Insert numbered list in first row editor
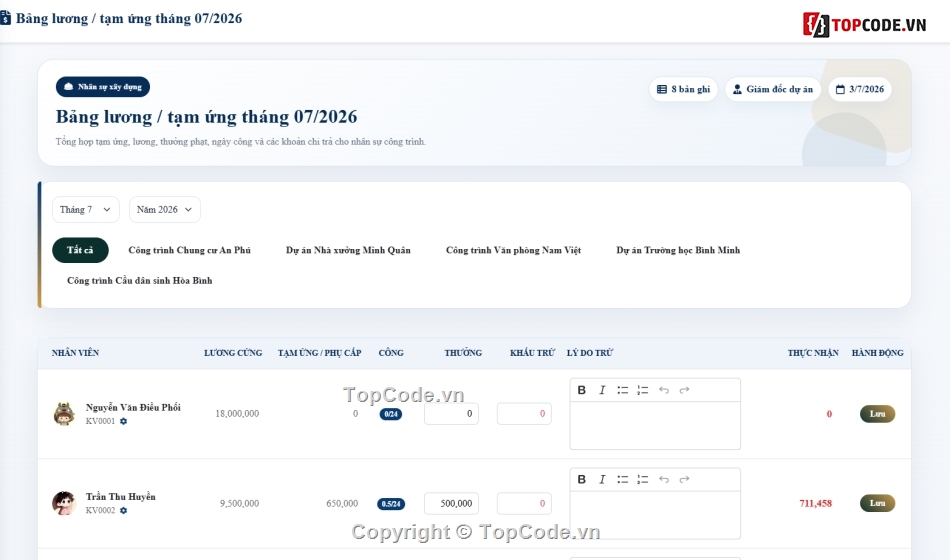 (643, 390)
